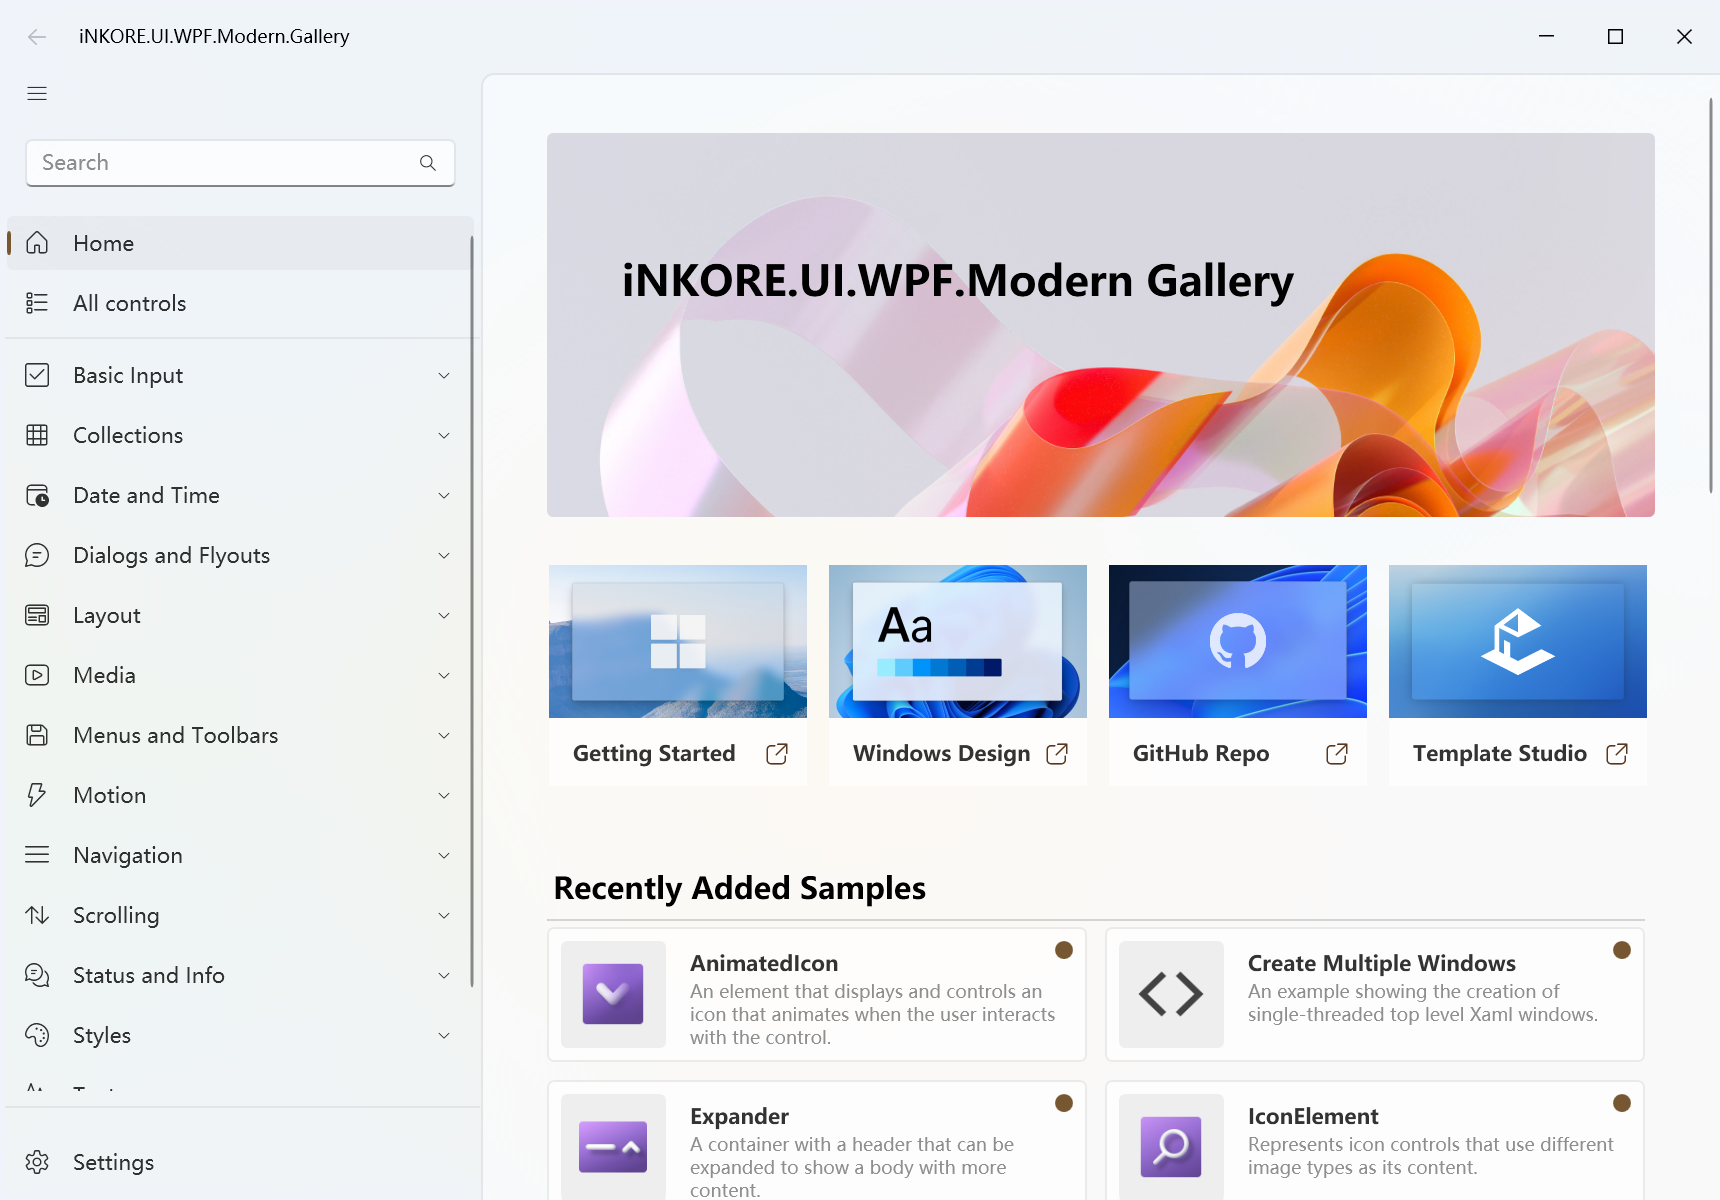Expand the Scrolling chevron
This screenshot has width=1720, height=1200.
coord(444,916)
